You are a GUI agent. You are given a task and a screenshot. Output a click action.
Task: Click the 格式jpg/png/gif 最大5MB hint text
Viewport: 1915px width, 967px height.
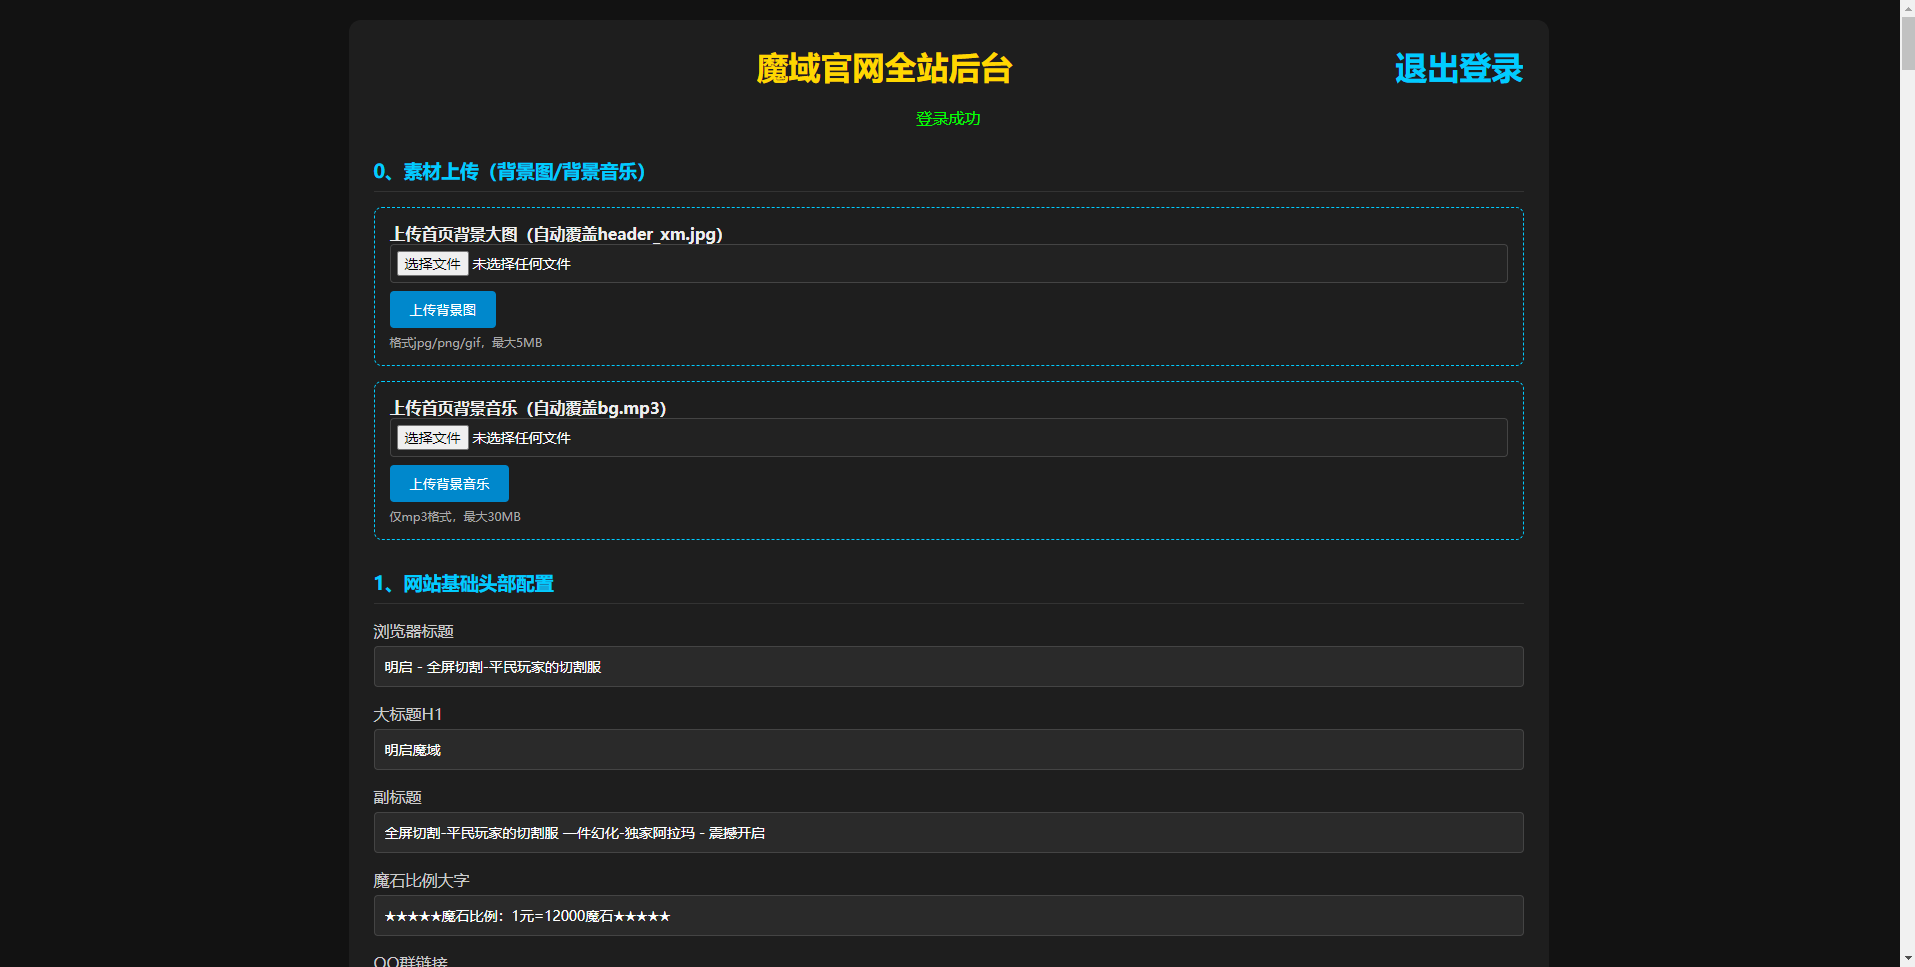[x=466, y=343]
